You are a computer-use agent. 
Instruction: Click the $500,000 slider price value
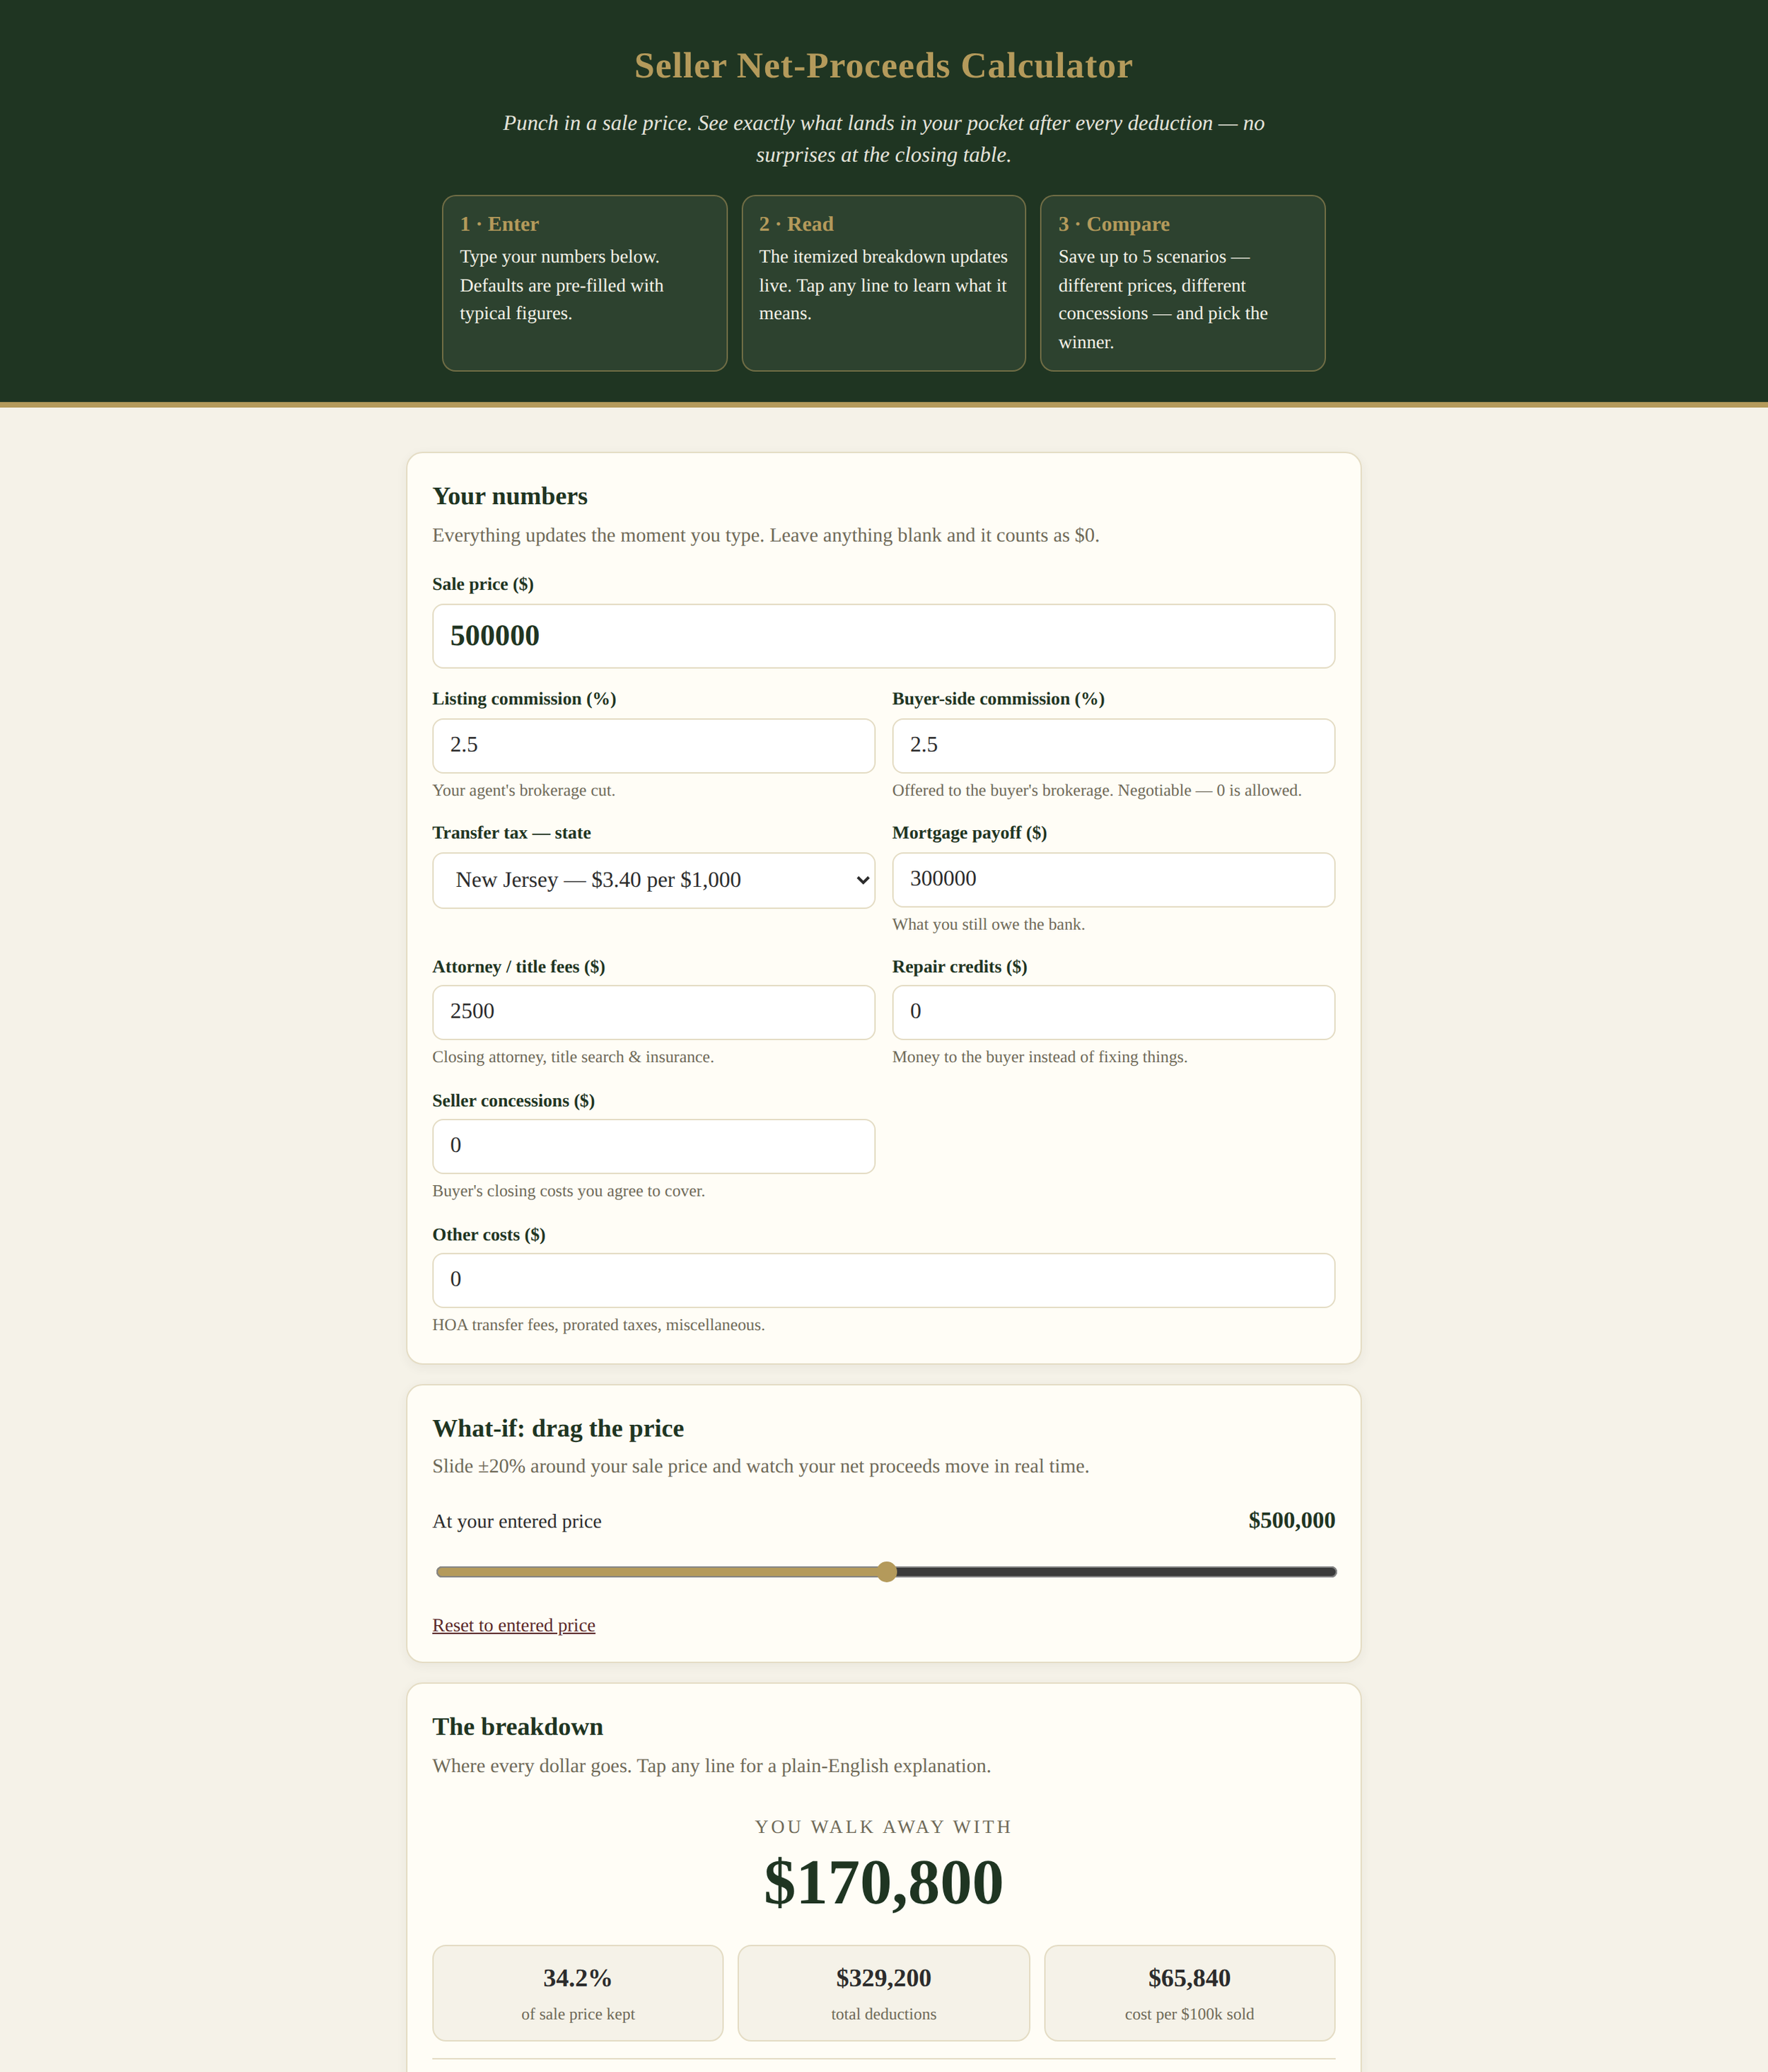point(1291,1520)
